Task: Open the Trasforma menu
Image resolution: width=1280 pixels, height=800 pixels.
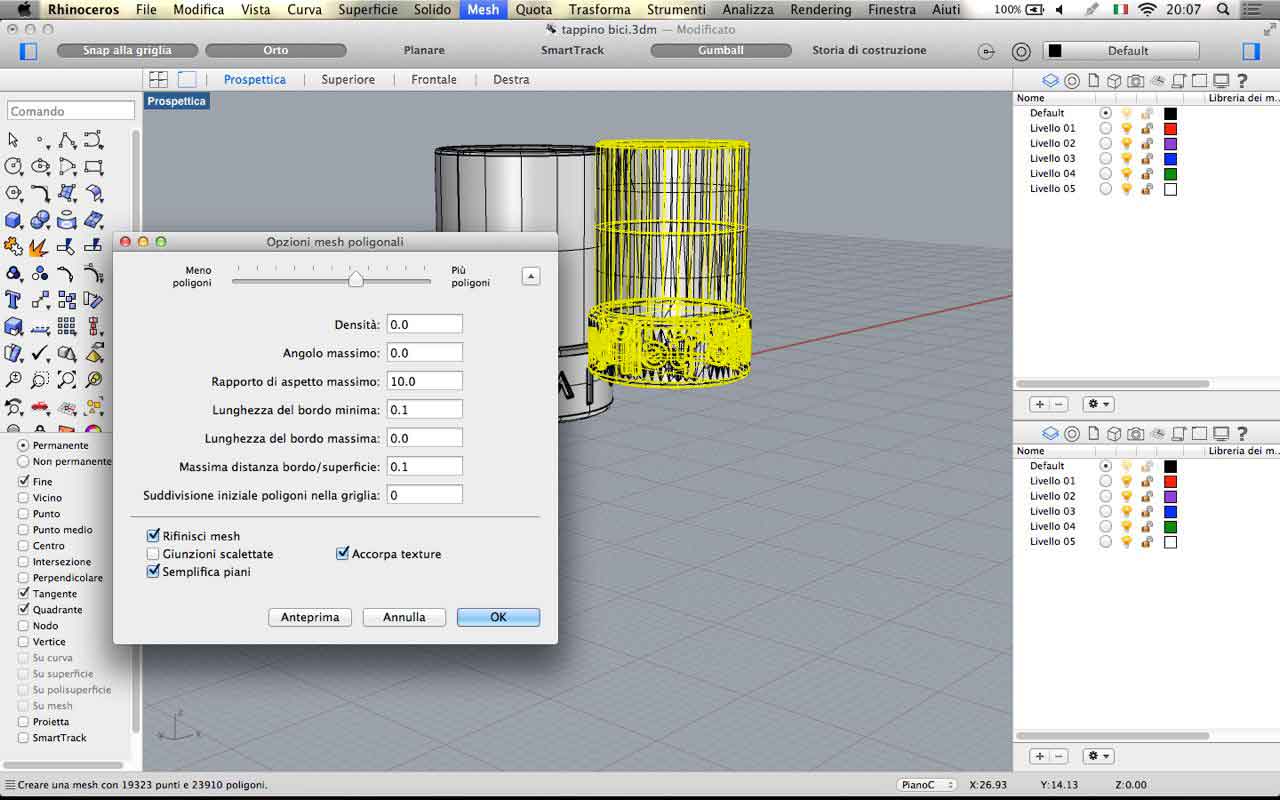Action: 599,9
